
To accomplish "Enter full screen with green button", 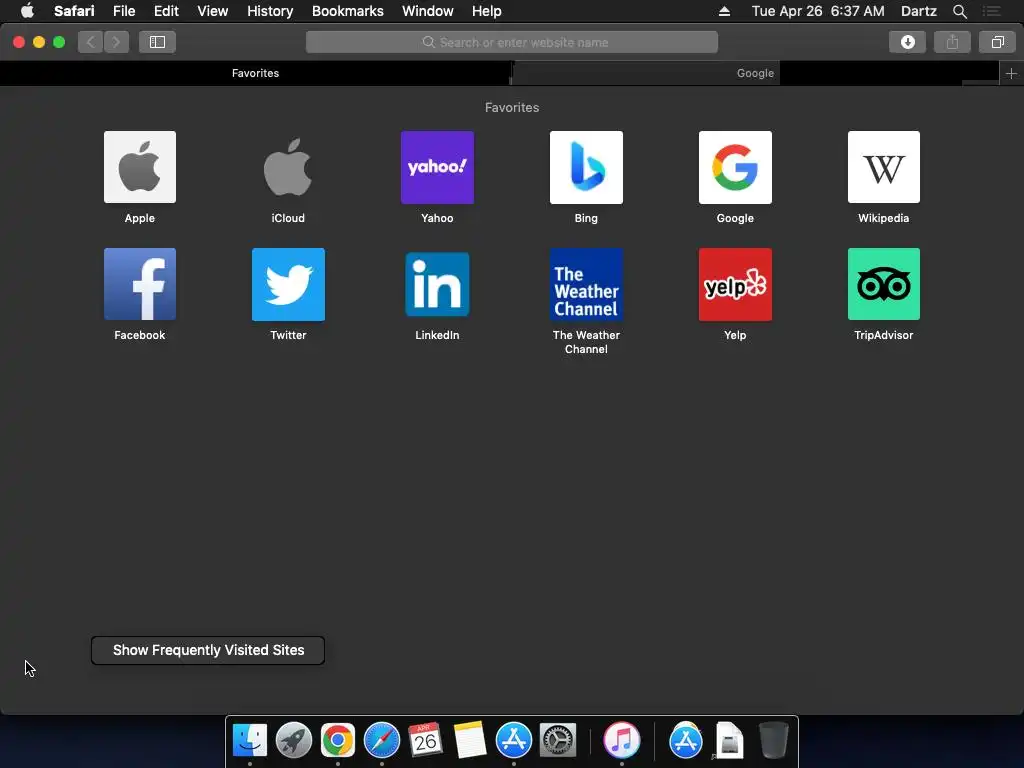I will (x=59, y=42).
